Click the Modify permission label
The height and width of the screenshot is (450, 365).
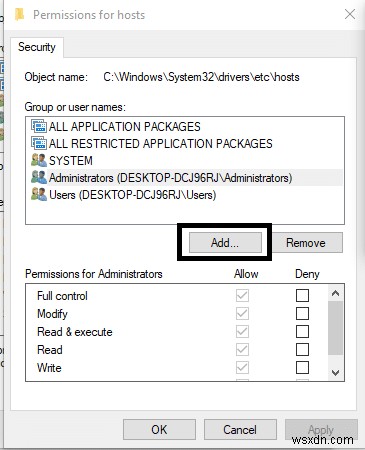52,314
